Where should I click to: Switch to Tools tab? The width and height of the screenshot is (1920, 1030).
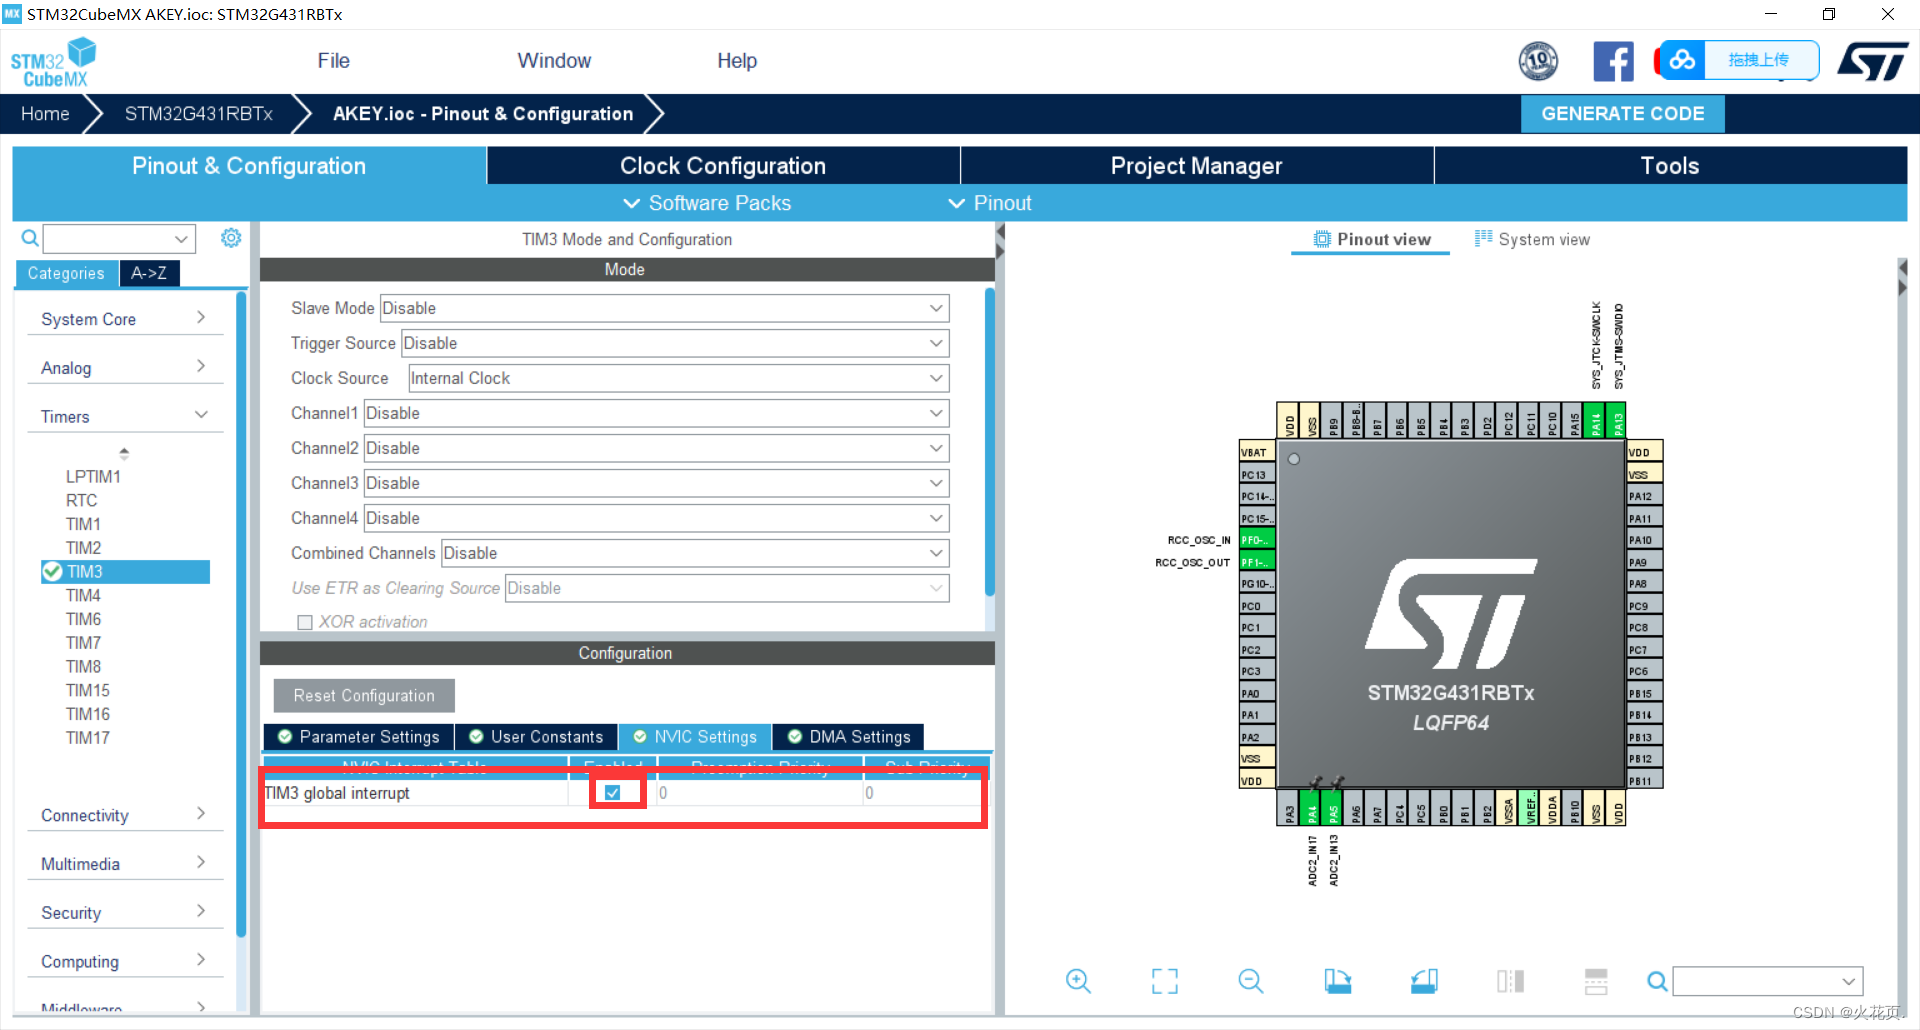(x=1670, y=166)
